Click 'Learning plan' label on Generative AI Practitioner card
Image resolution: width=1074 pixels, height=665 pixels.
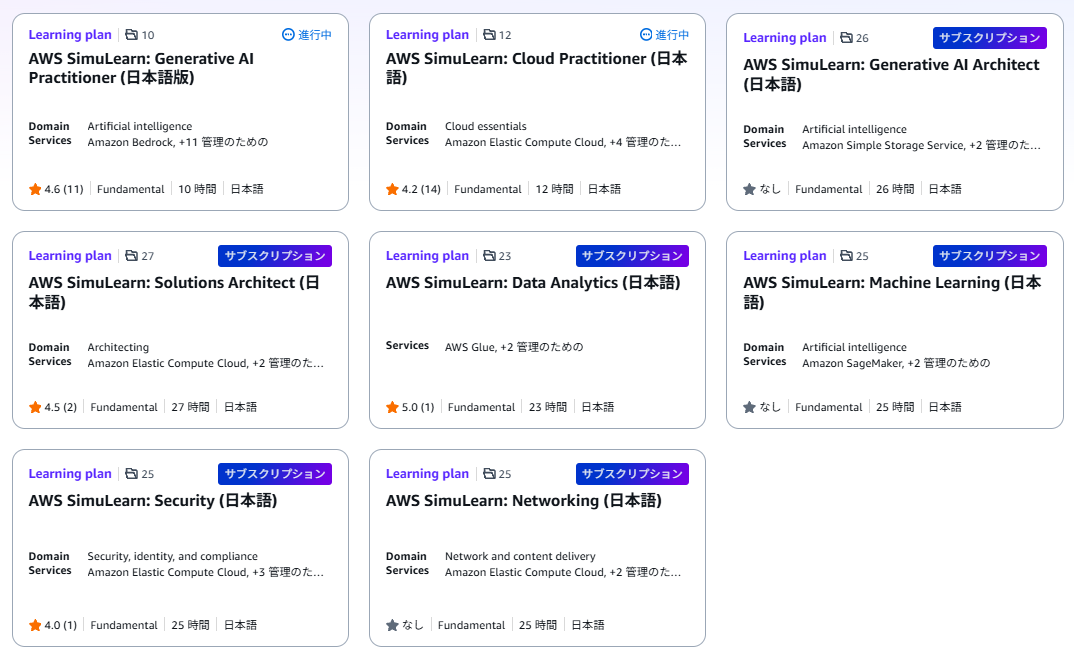coord(70,35)
